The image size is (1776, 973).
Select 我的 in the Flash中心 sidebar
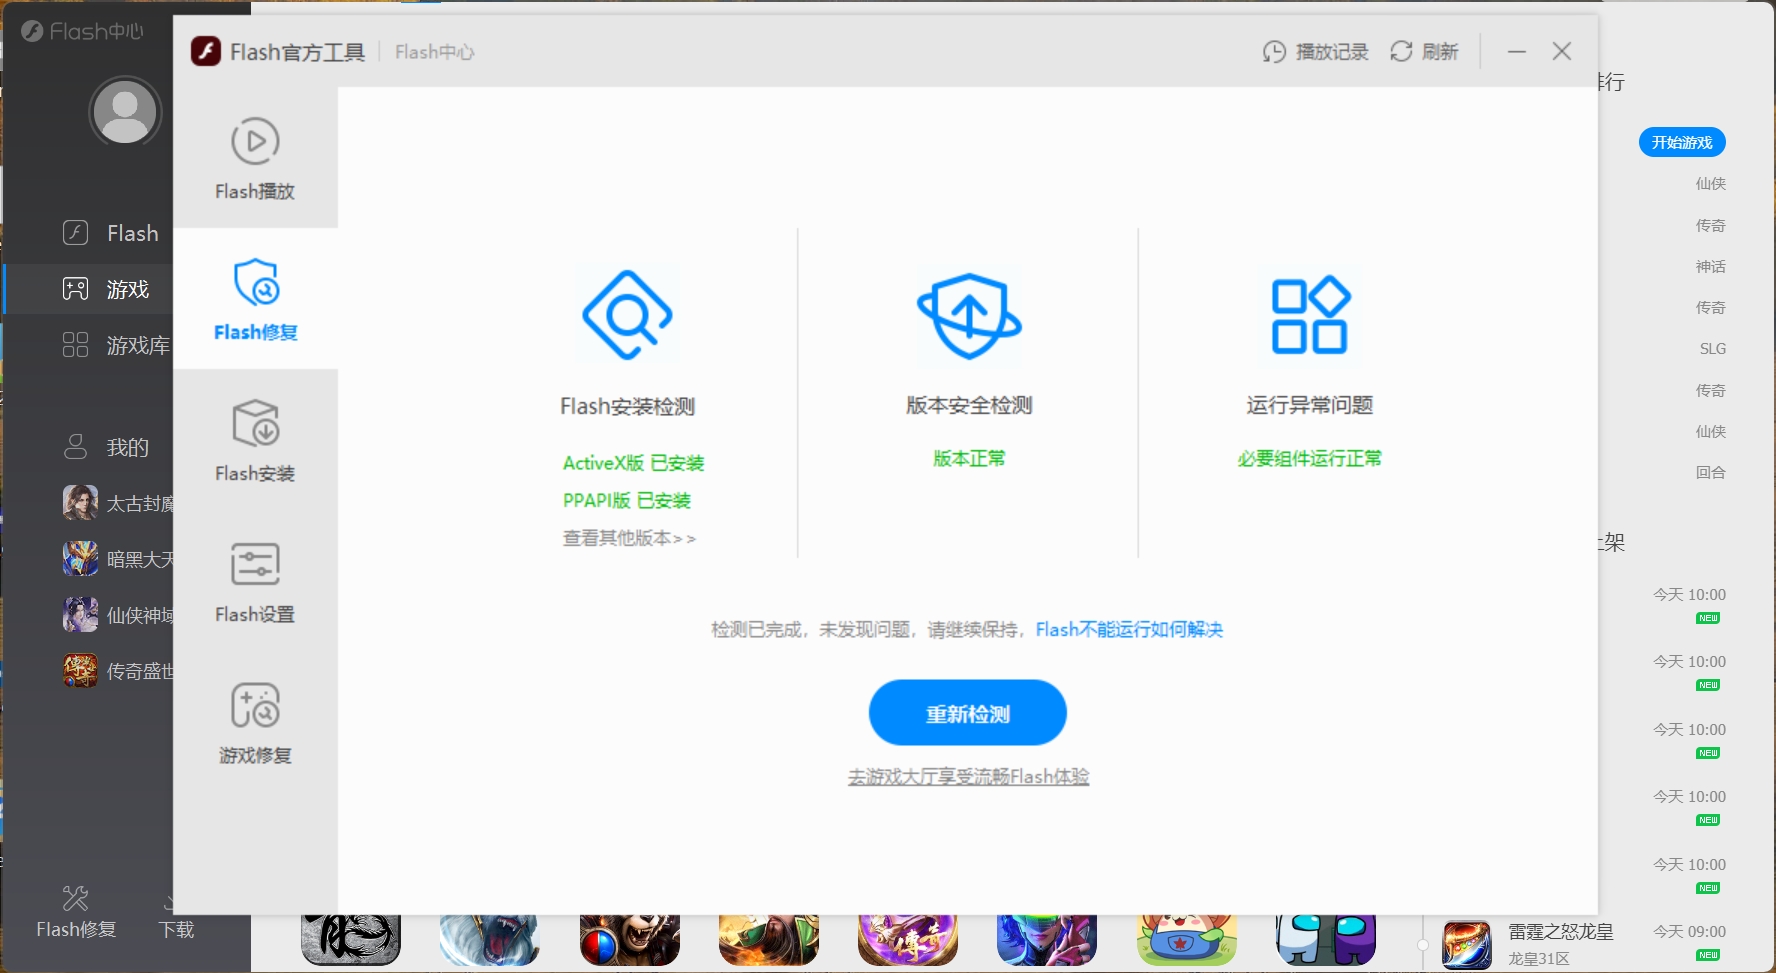(x=105, y=447)
